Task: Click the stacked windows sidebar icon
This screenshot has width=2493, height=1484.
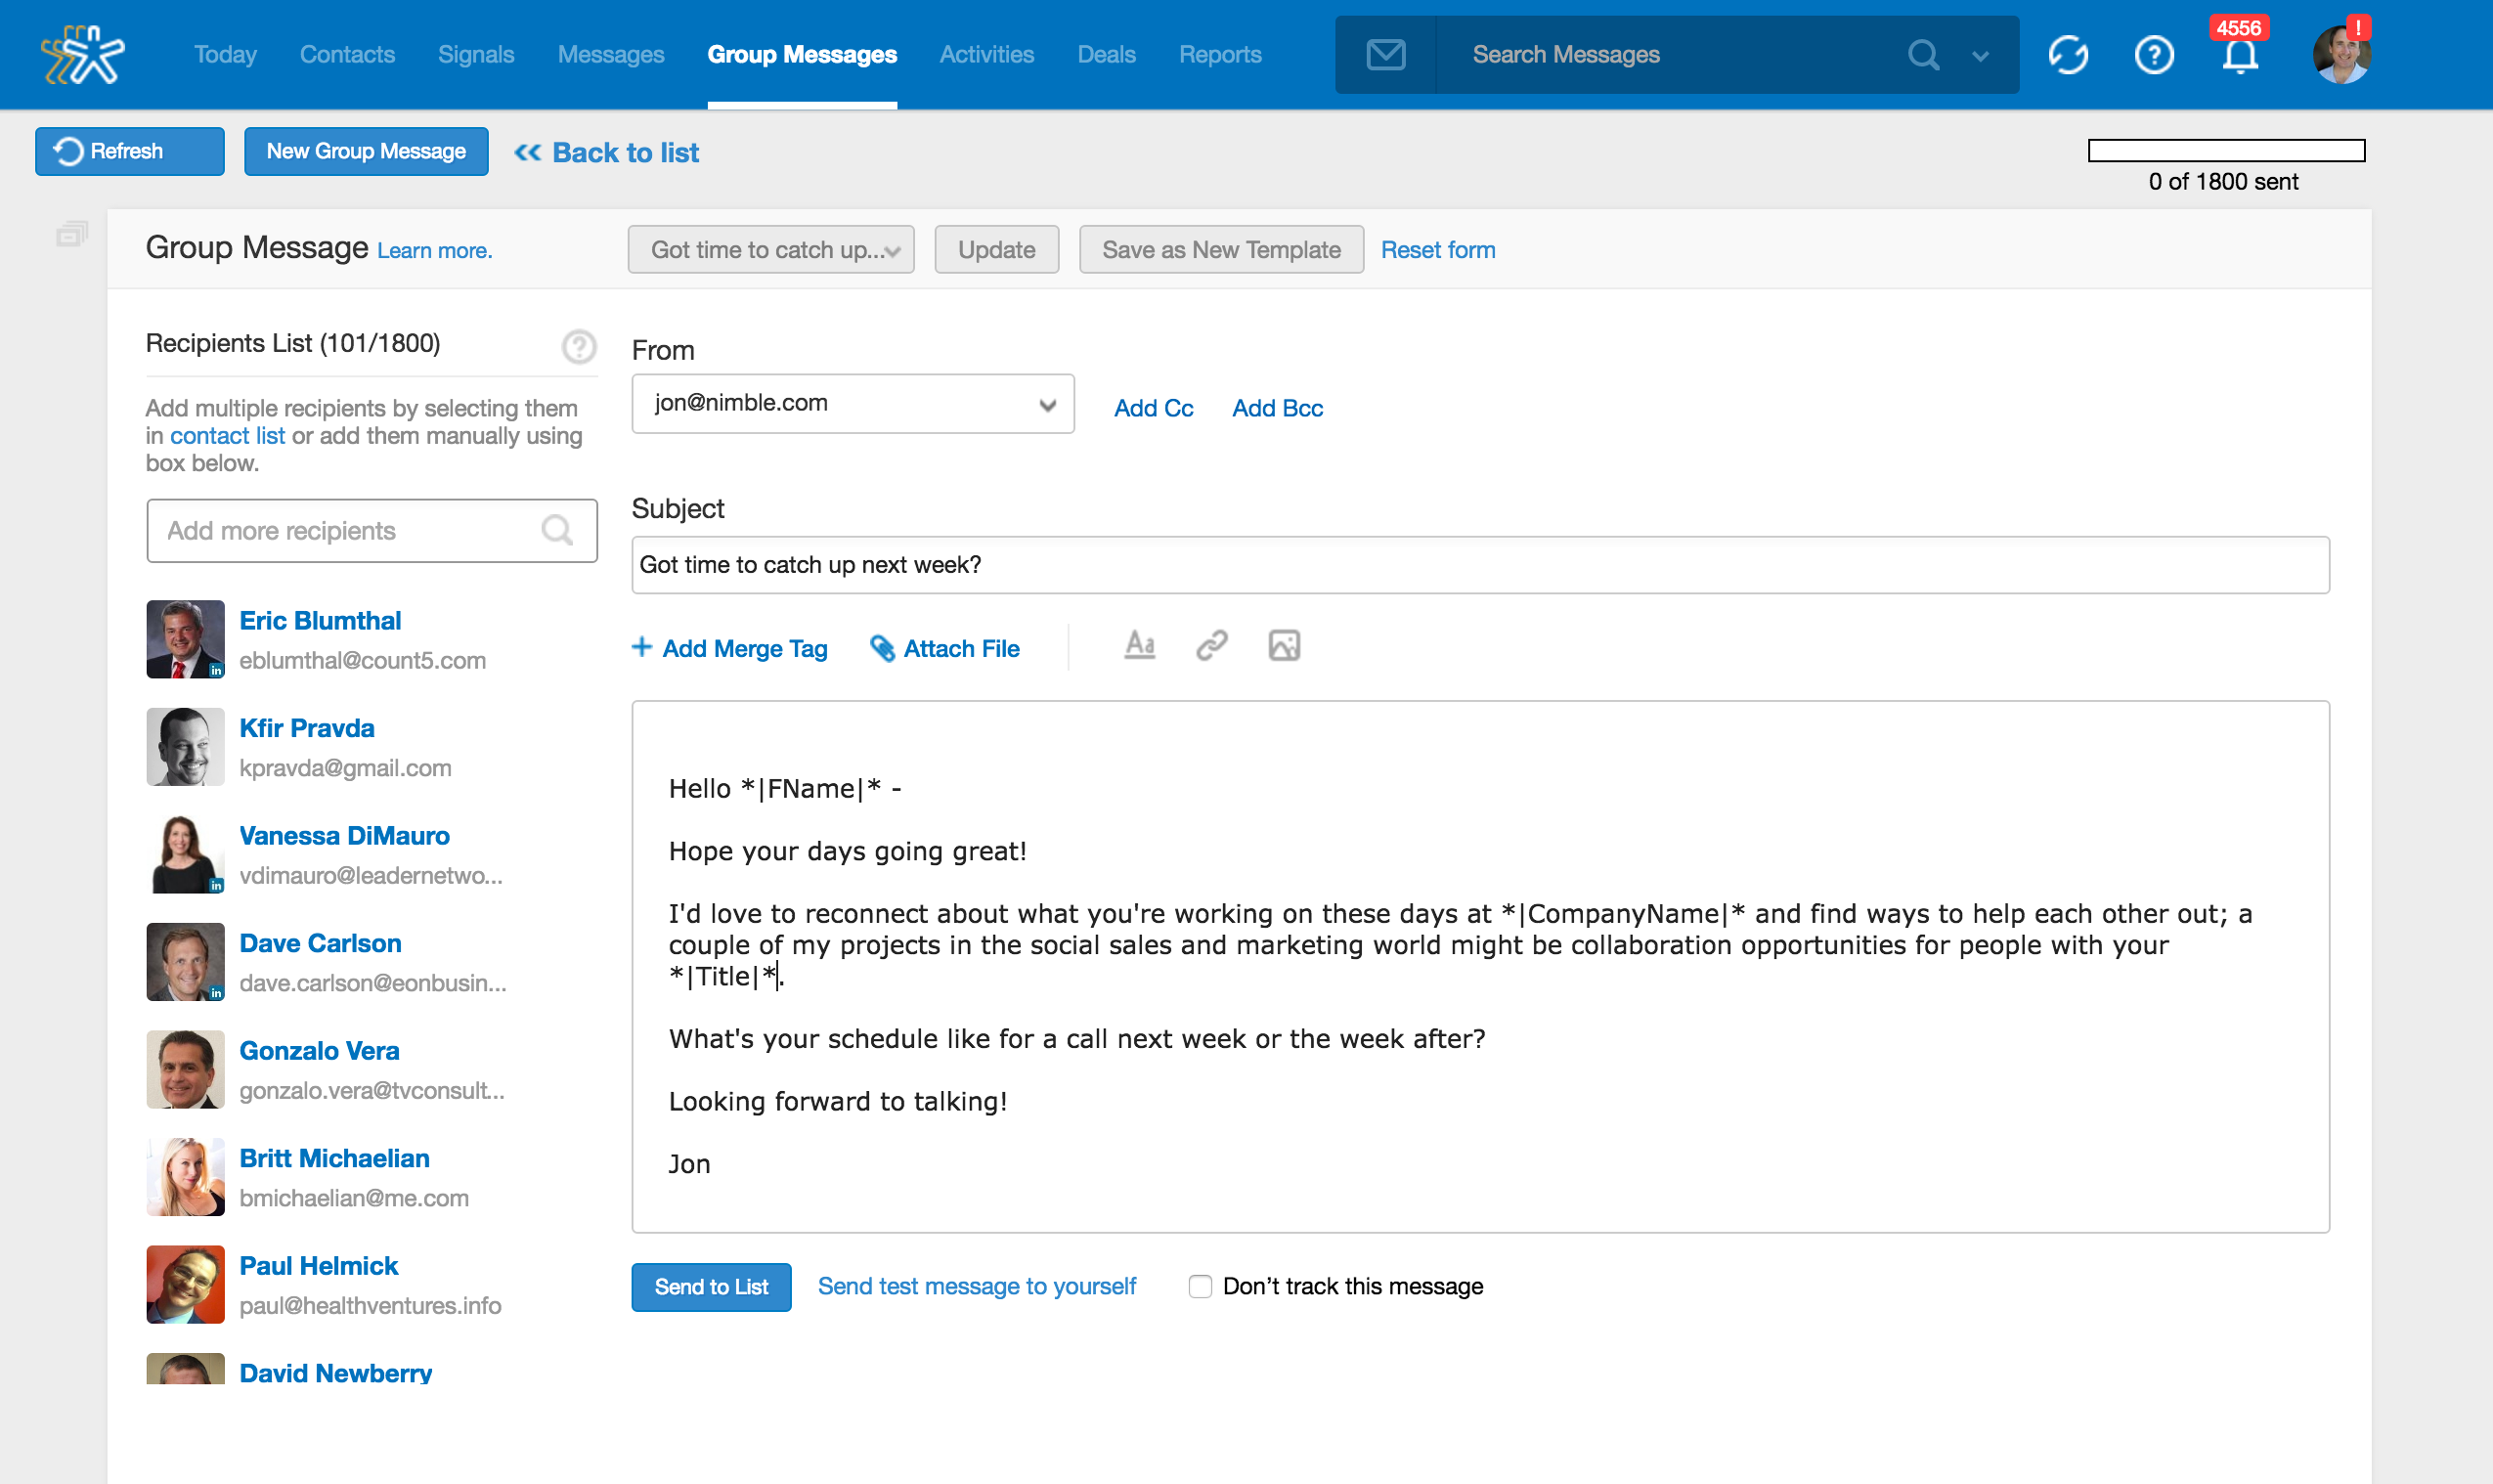Action: click(72, 235)
